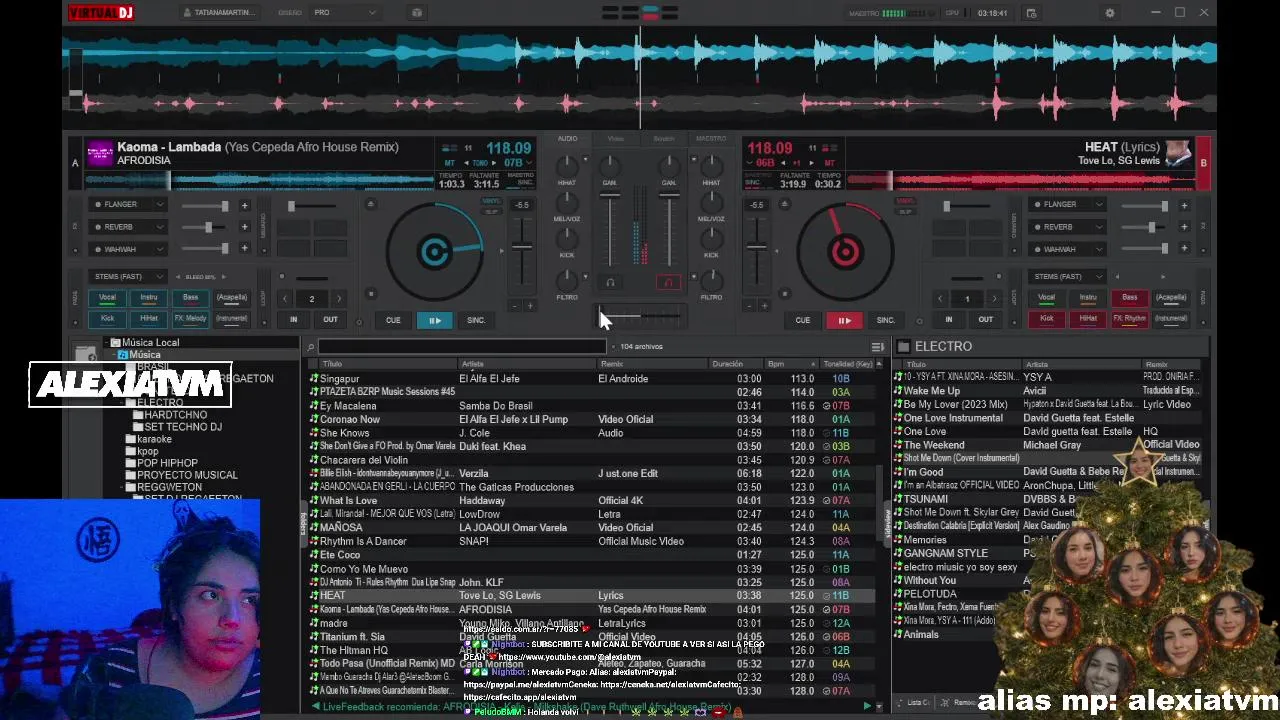Click the deck A headphone cue icon

(x=610, y=282)
